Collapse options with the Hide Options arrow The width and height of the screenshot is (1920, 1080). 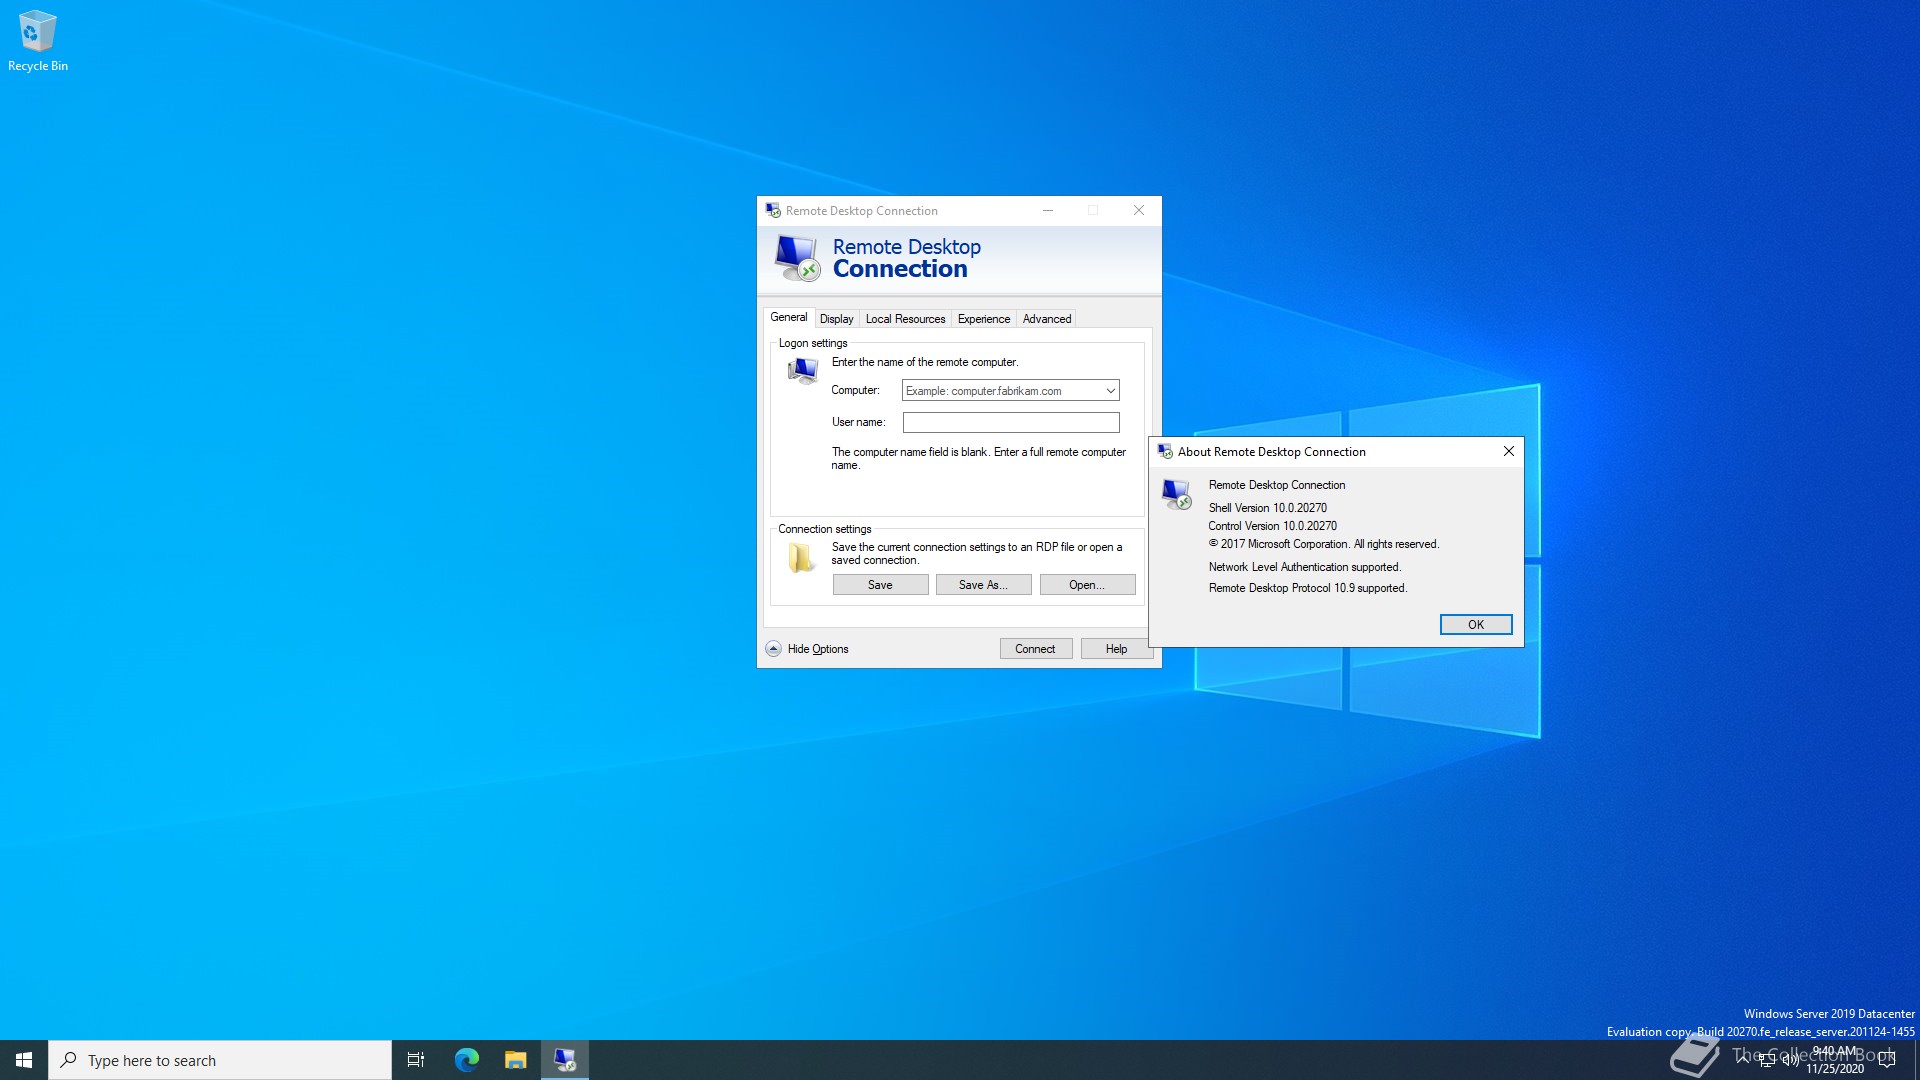pos(773,649)
